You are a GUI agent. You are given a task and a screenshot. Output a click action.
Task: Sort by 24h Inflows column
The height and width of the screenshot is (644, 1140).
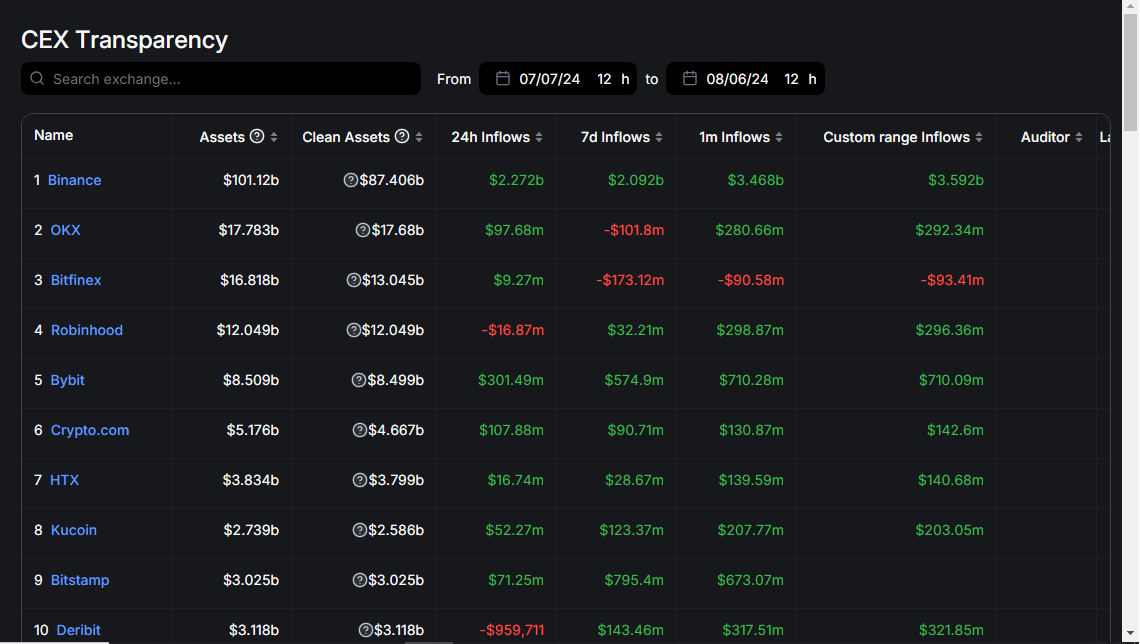coord(539,137)
